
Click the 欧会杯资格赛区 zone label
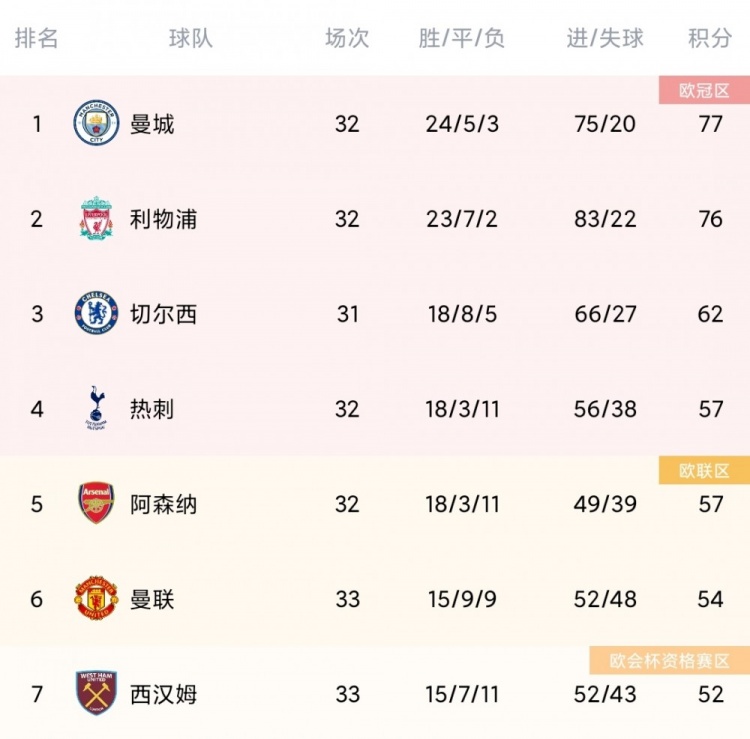[669, 661]
